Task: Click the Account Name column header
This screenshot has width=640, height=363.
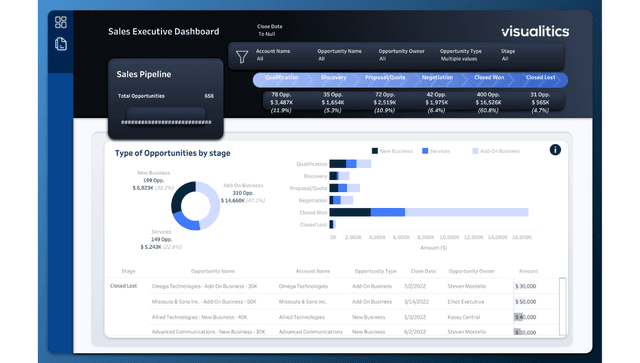Action: 313,271
